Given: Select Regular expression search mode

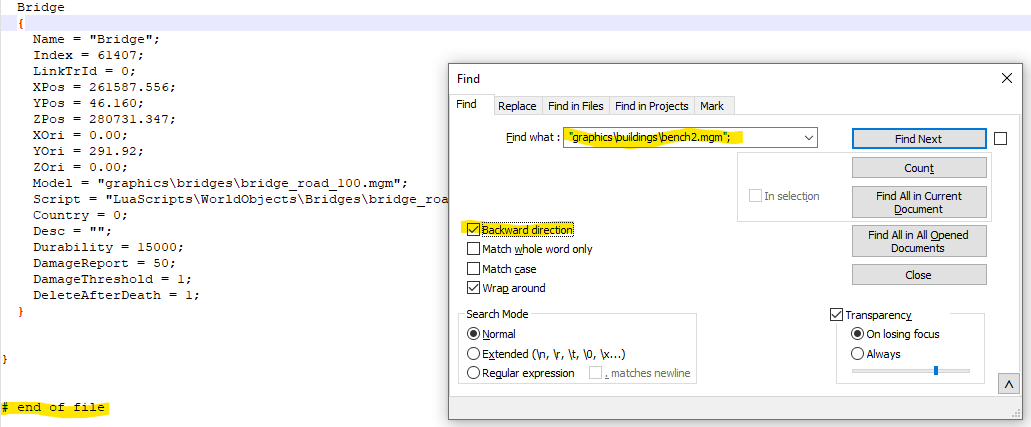Looking at the screenshot, I should pyautogui.click(x=473, y=372).
